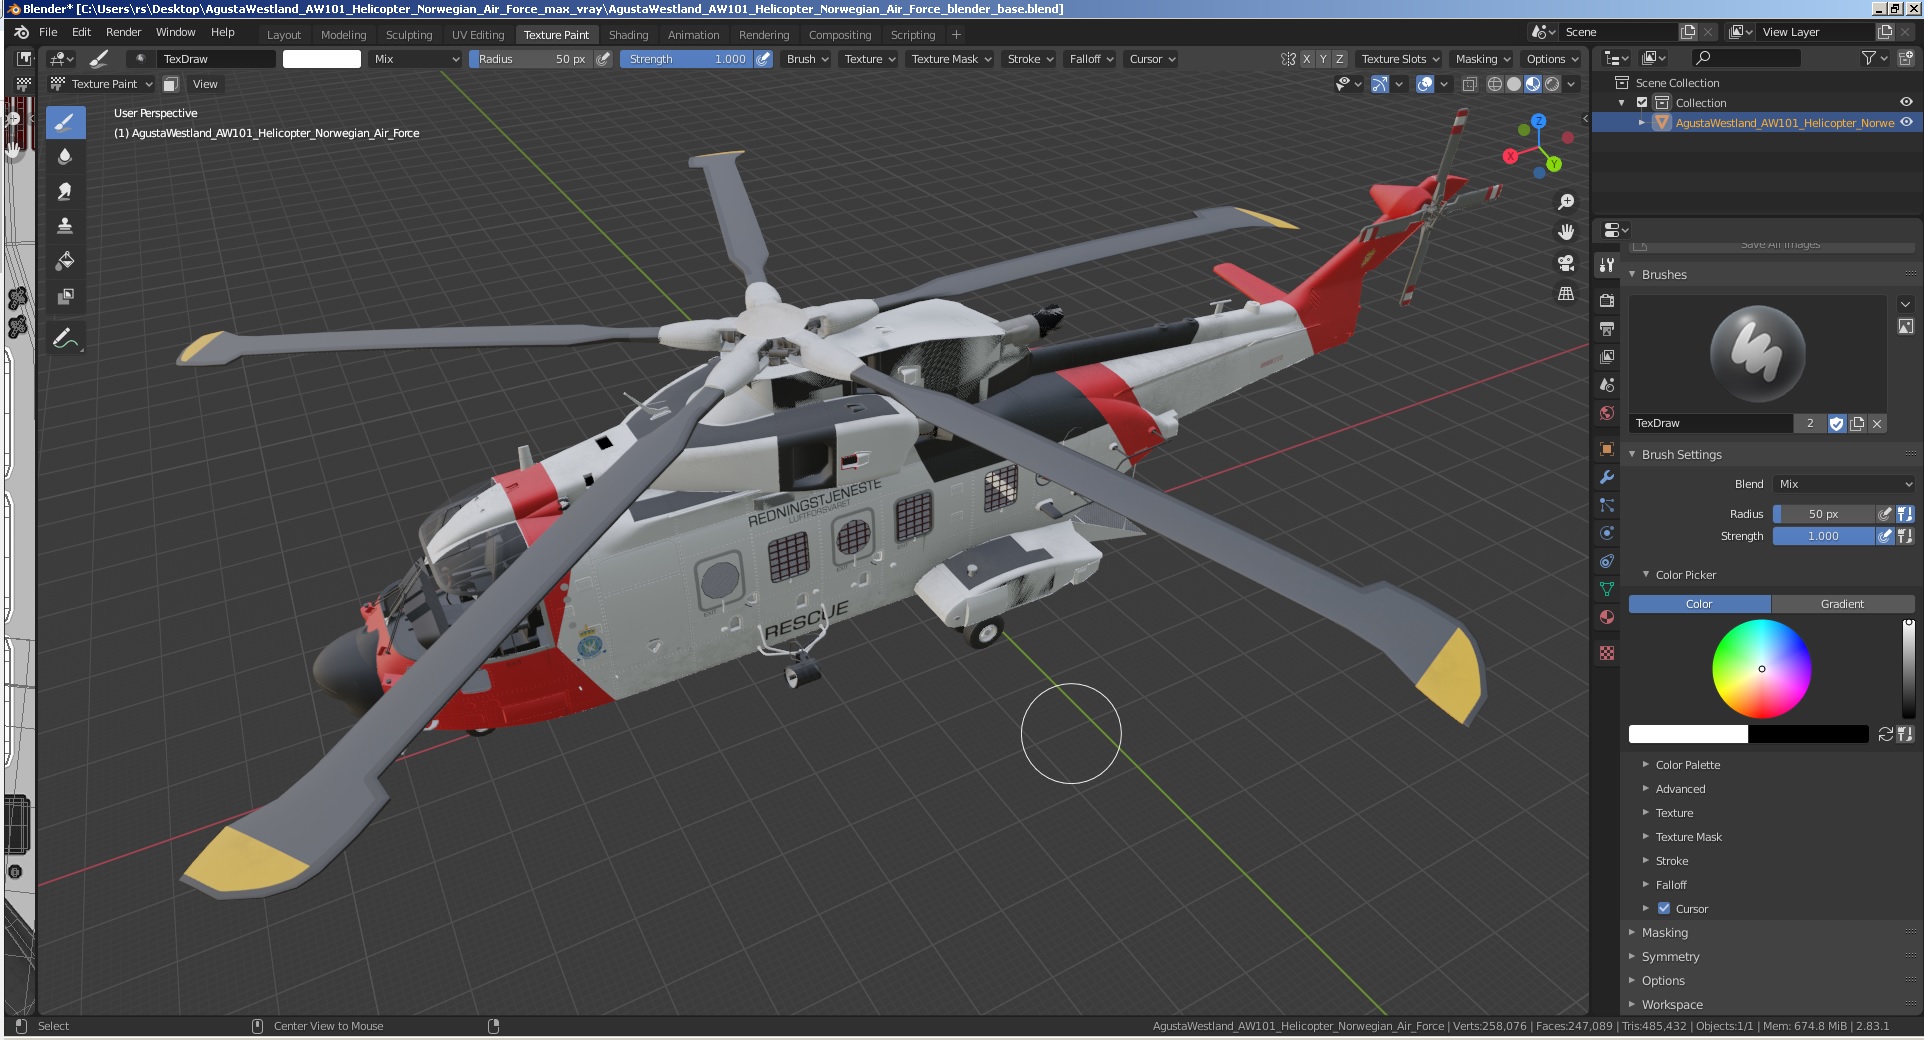
Task: Select the Fill bucket tool
Action: [65, 261]
